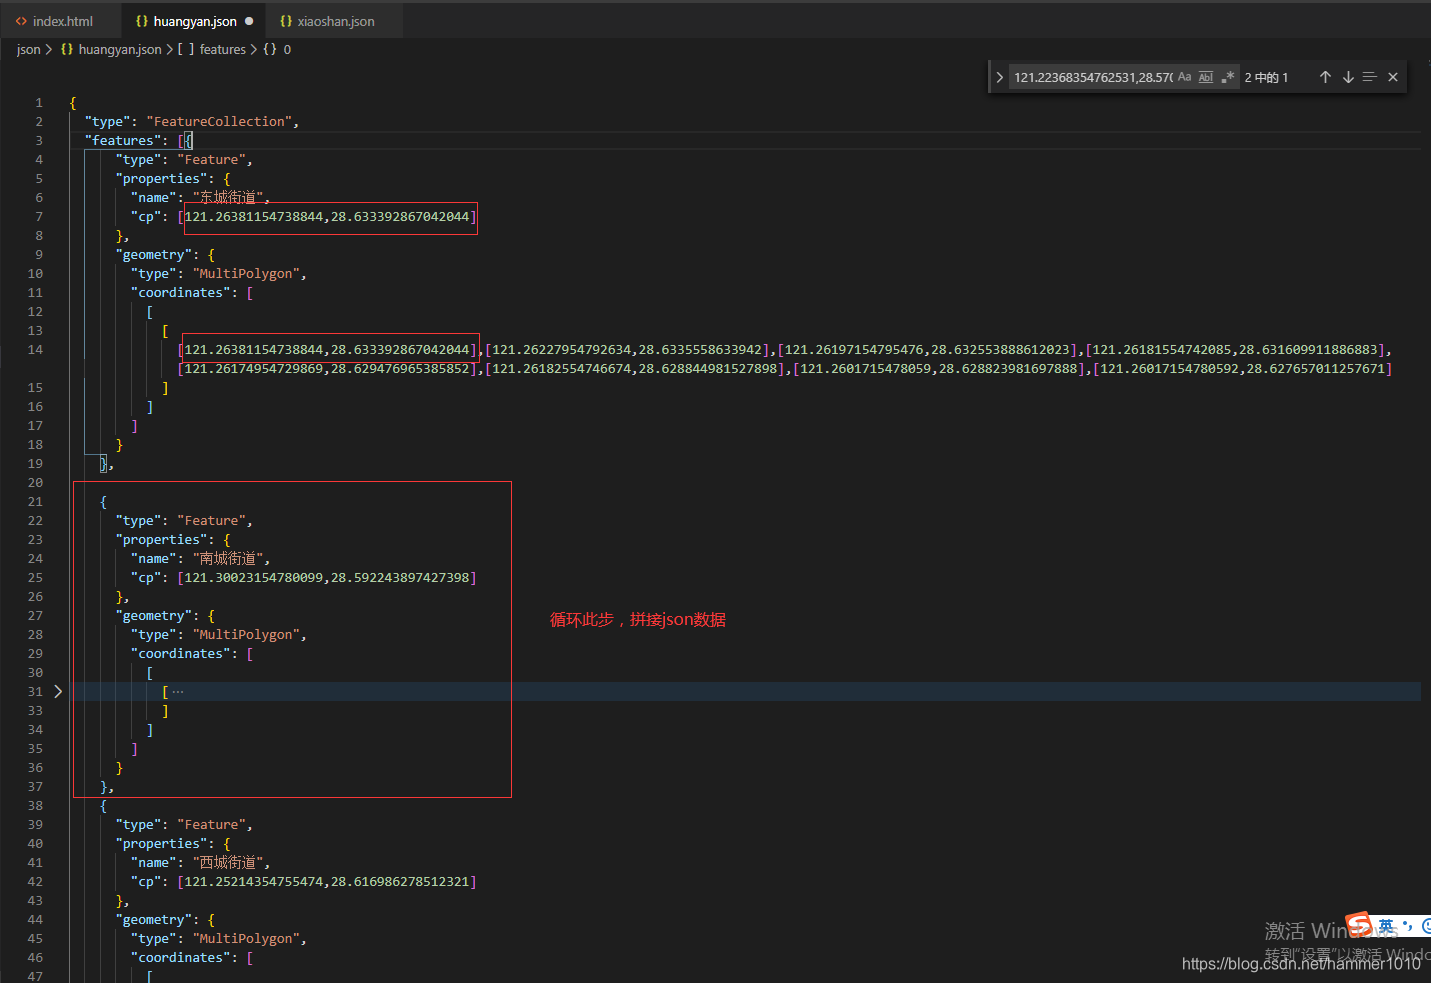
Task: Expand the replace row in find widget
Action: [x=999, y=77]
